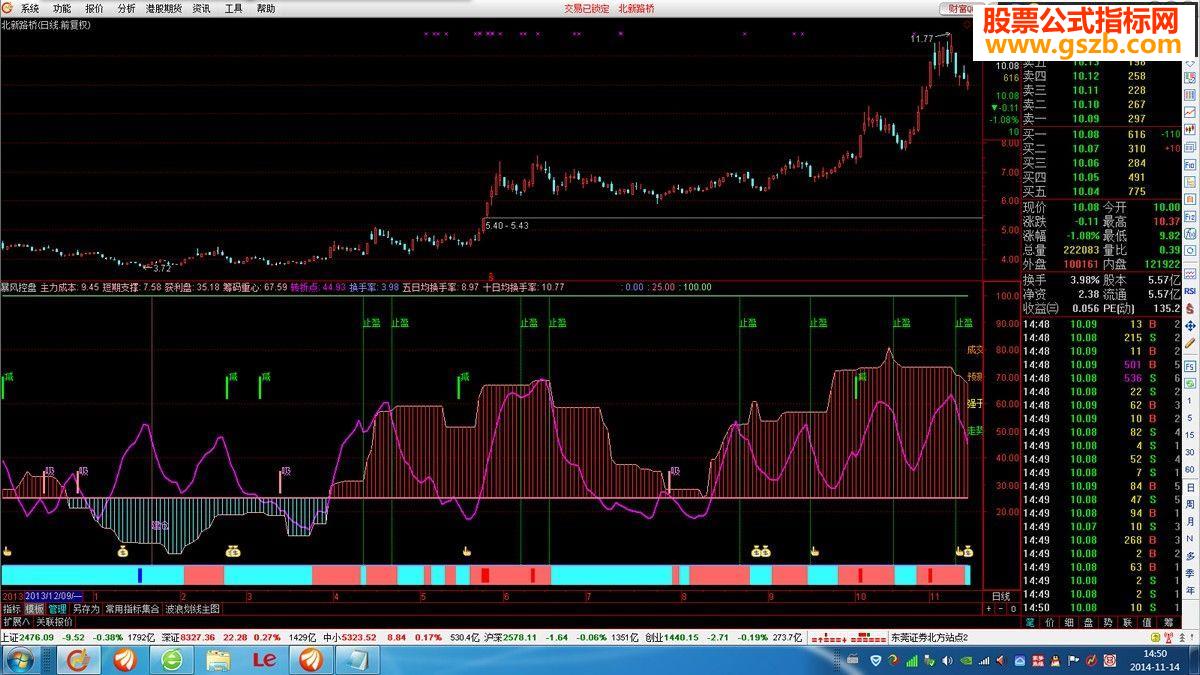Image resolution: width=1200 pixels, height=675 pixels.
Task: Select the 联 tab in quote panel
Action: coord(1129,622)
